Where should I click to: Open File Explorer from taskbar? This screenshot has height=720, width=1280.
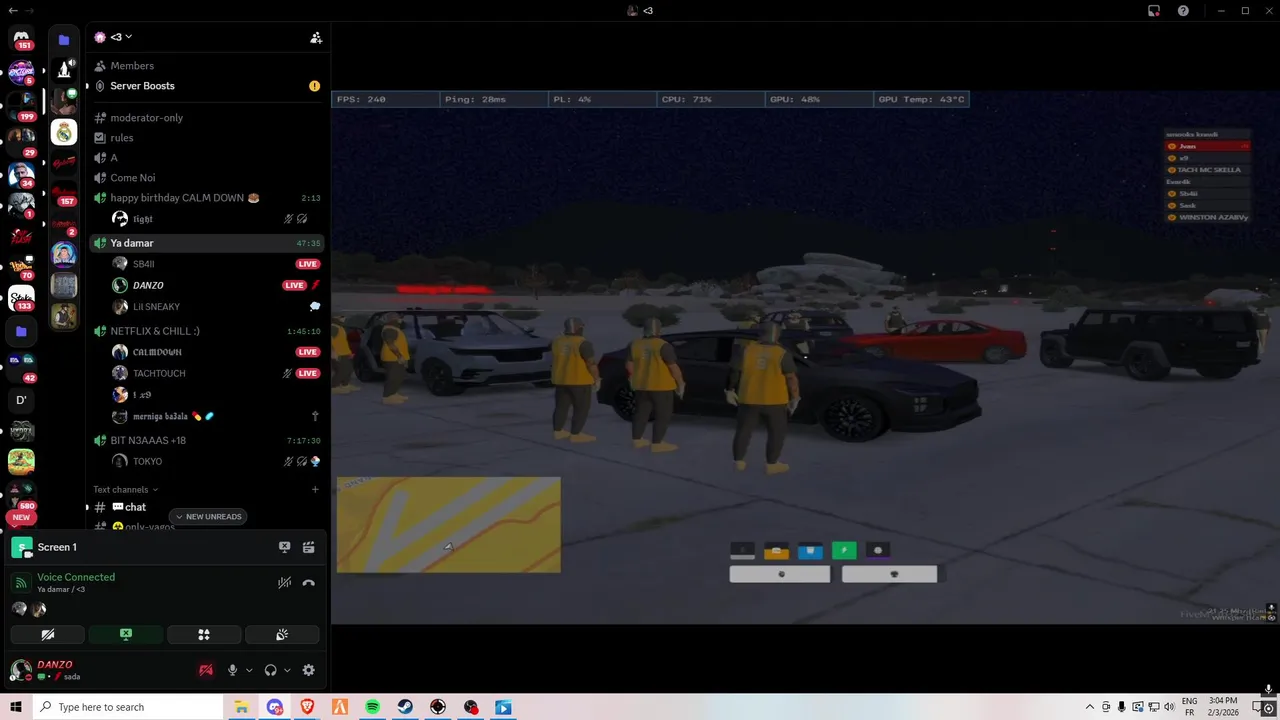point(241,707)
